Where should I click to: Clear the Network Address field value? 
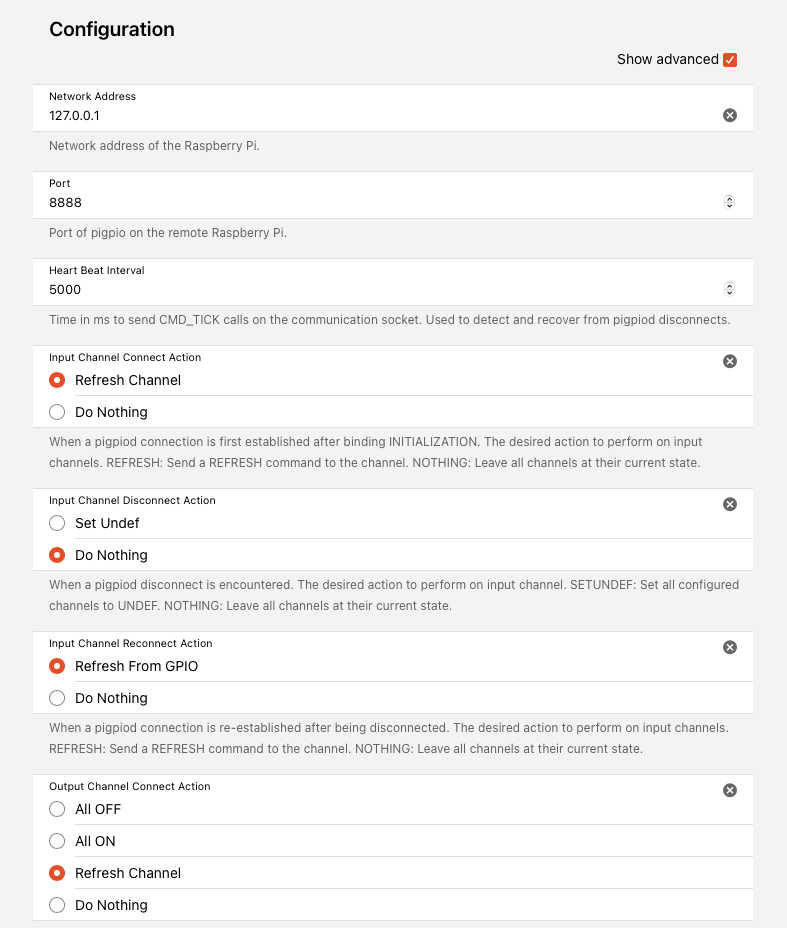[730, 115]
